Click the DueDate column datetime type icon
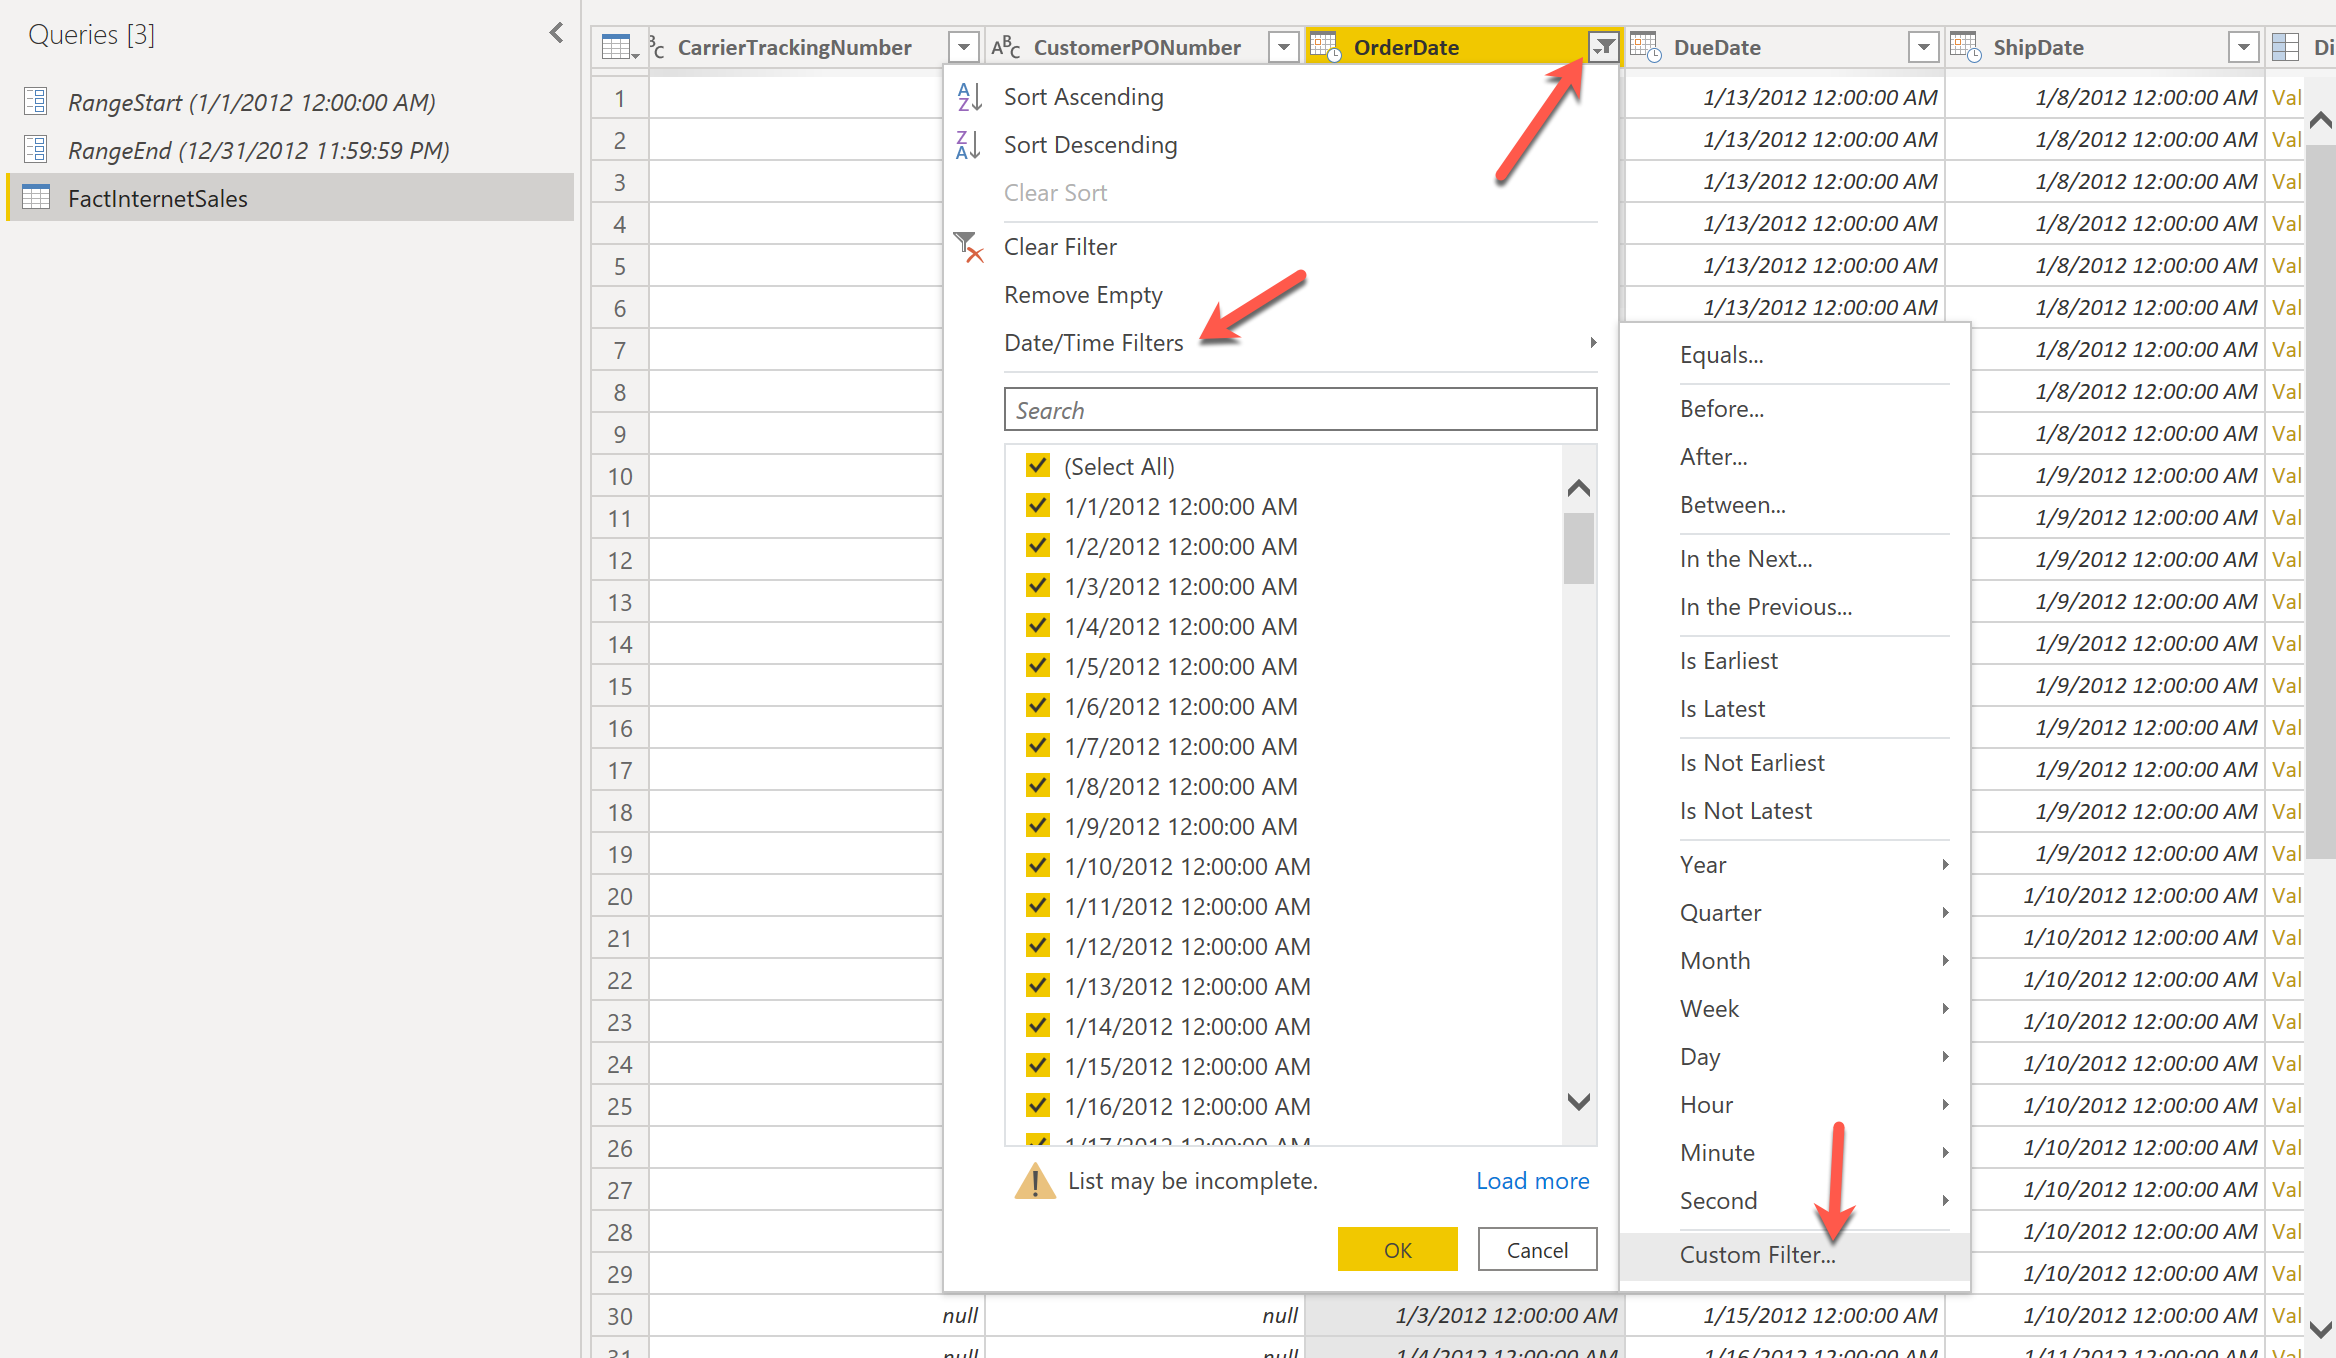 [x=1645, y=47]
